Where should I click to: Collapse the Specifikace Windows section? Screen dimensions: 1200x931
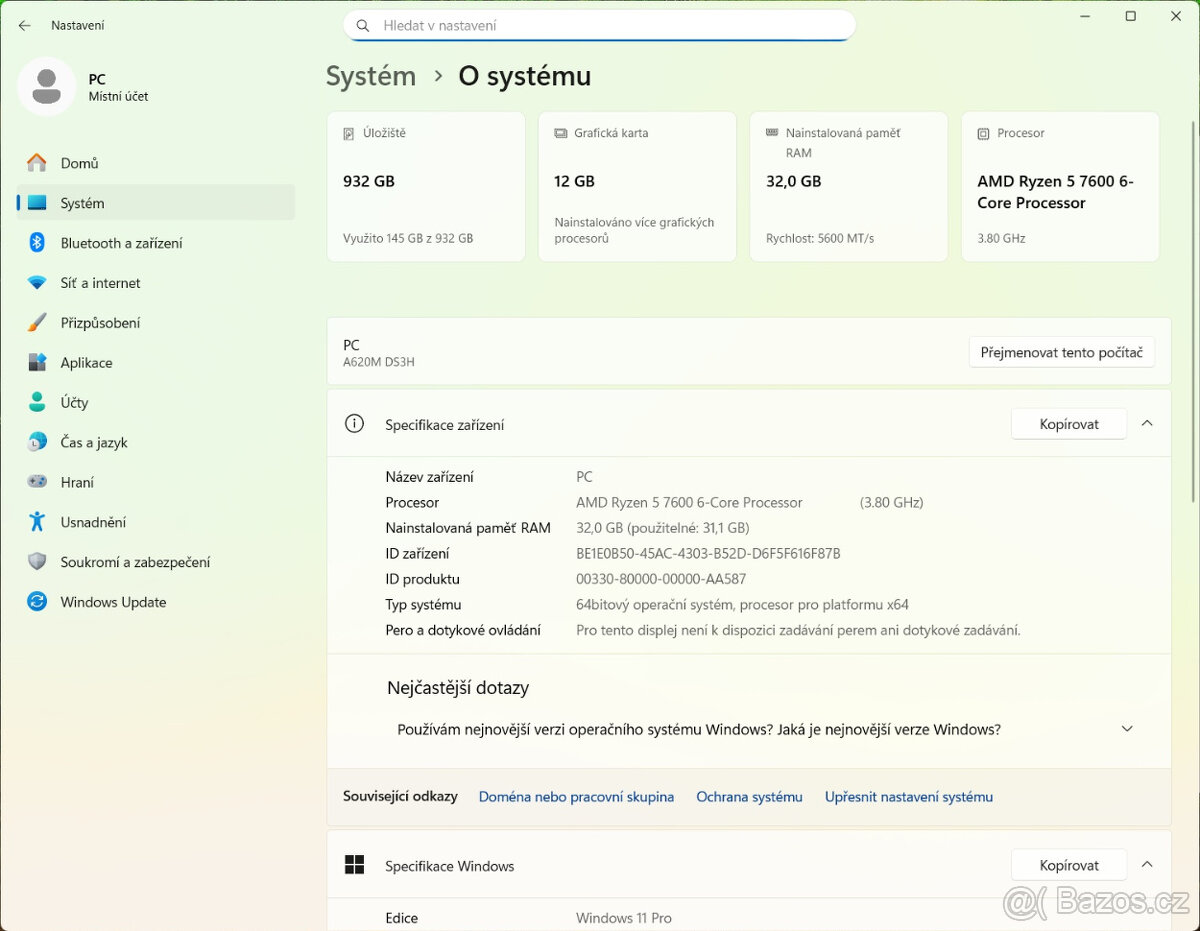pyautogui.click(x=1147, y=865)
